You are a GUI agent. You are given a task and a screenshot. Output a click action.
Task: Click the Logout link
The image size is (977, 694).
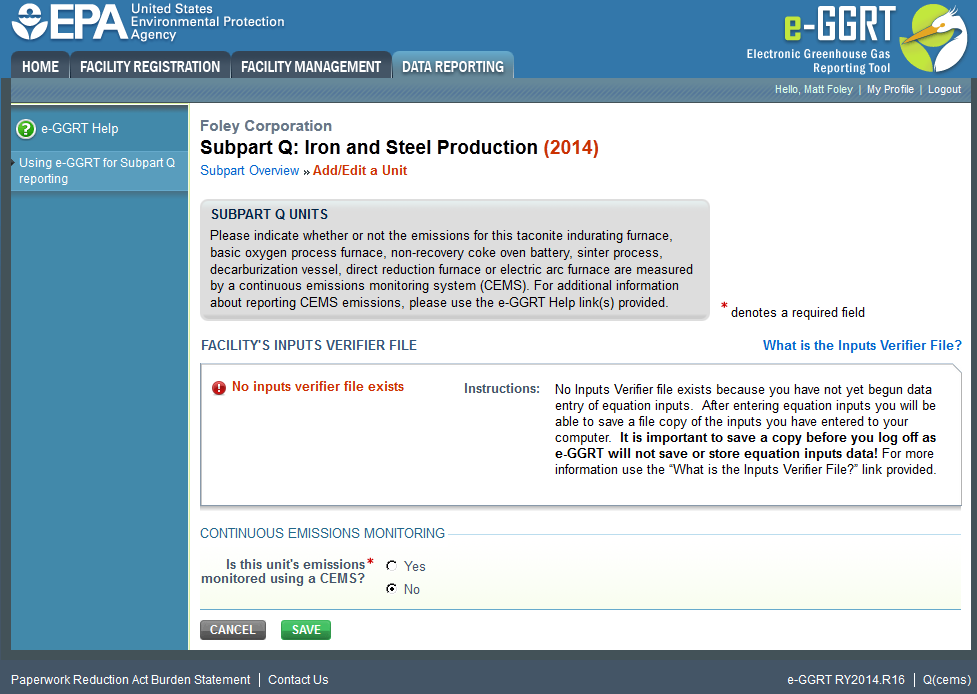pos(944,89)
